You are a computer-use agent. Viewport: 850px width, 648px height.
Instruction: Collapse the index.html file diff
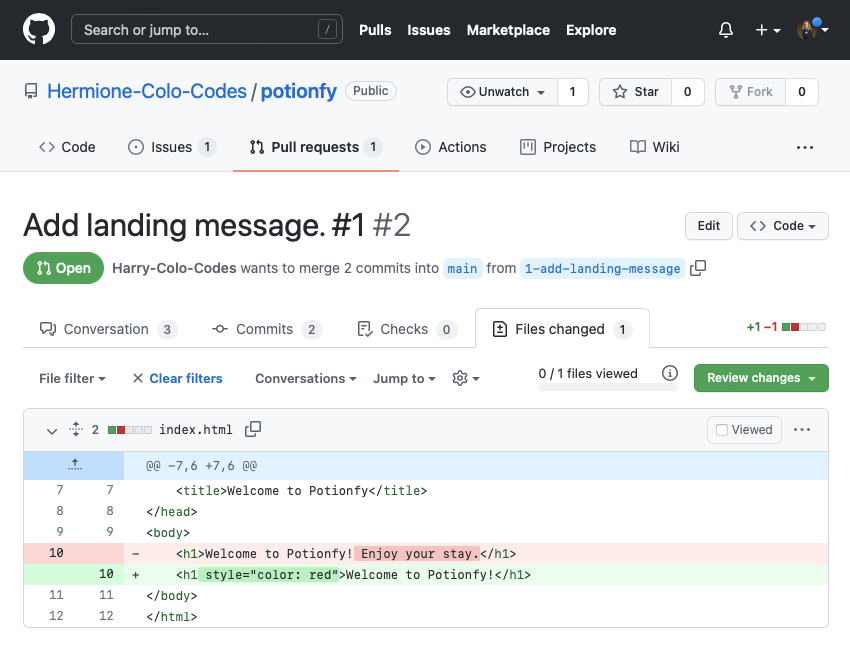(x=51, y=430)
